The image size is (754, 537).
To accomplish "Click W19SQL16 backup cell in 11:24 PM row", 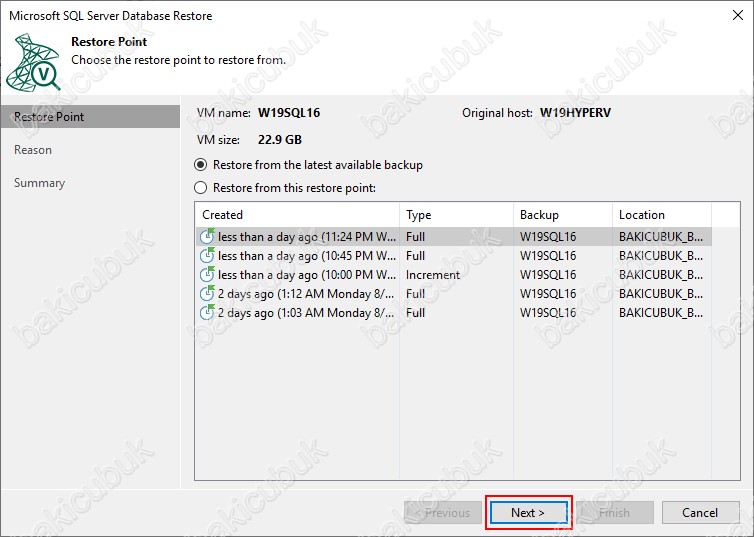I will coord(548,237).
